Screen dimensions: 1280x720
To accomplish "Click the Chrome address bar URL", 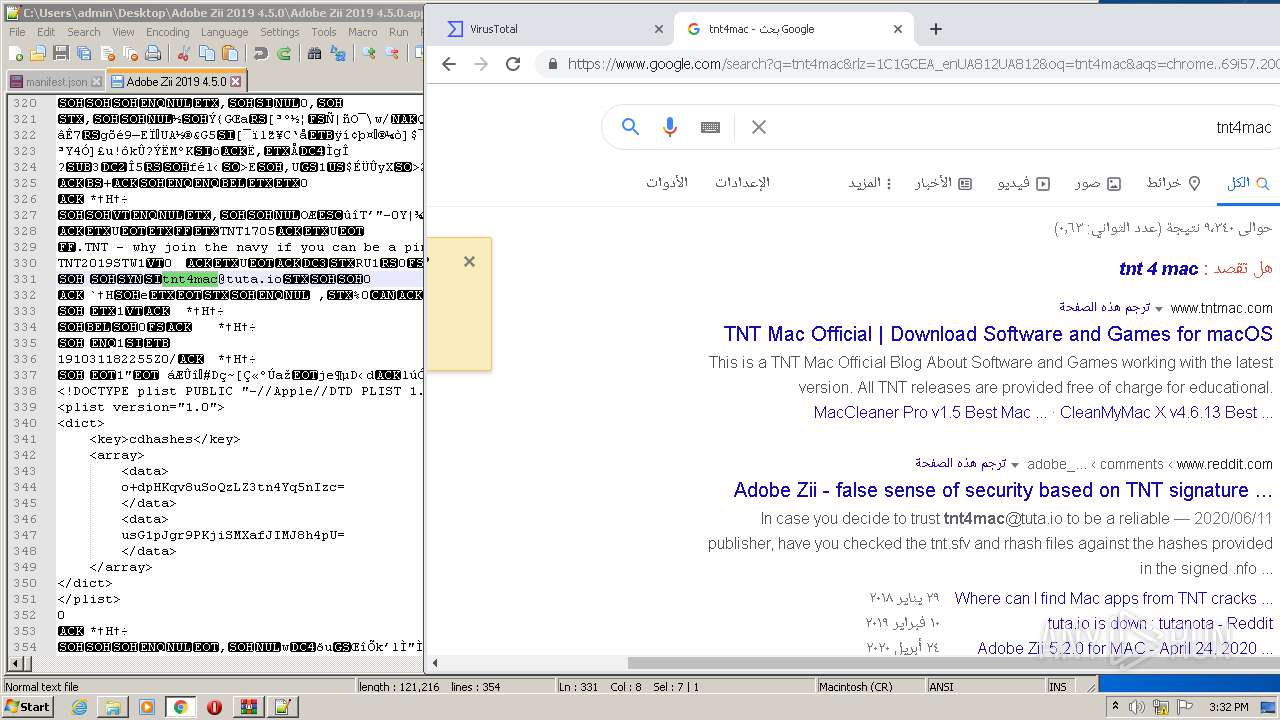I will coord(922,64).
